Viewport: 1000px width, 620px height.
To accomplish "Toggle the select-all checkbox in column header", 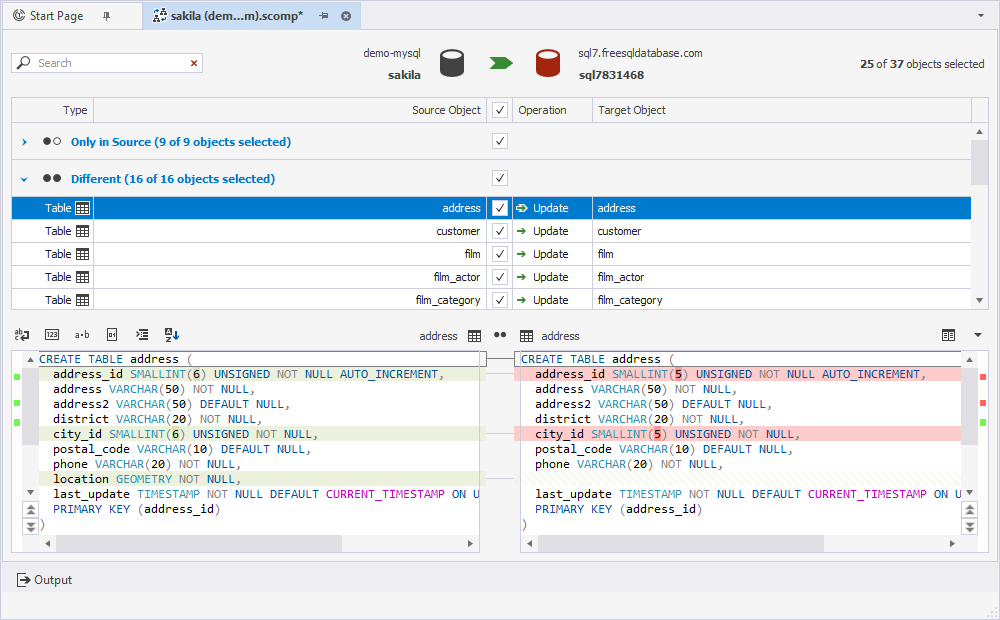I will 500,110.
